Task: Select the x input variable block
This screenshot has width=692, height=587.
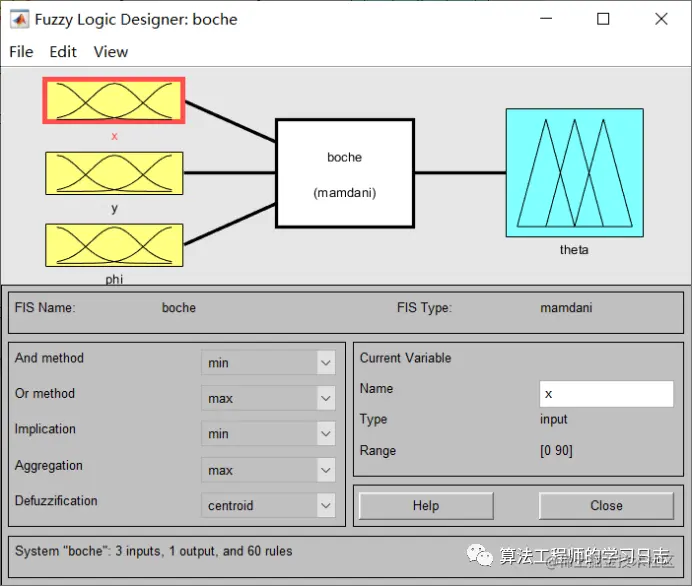Action: click(x=114, y=101)
